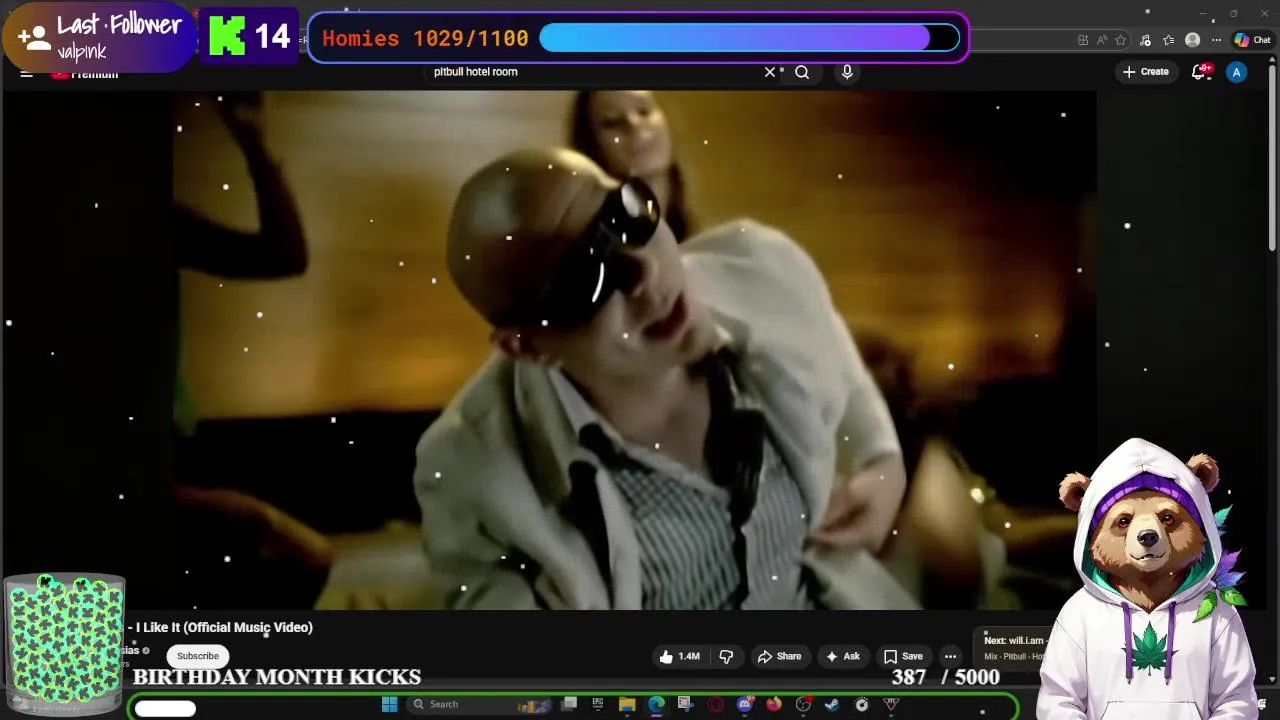Open Discord from the taskbar
Image resolution: width=1280 pixels, height=720 pixels.
coord(745,704)
